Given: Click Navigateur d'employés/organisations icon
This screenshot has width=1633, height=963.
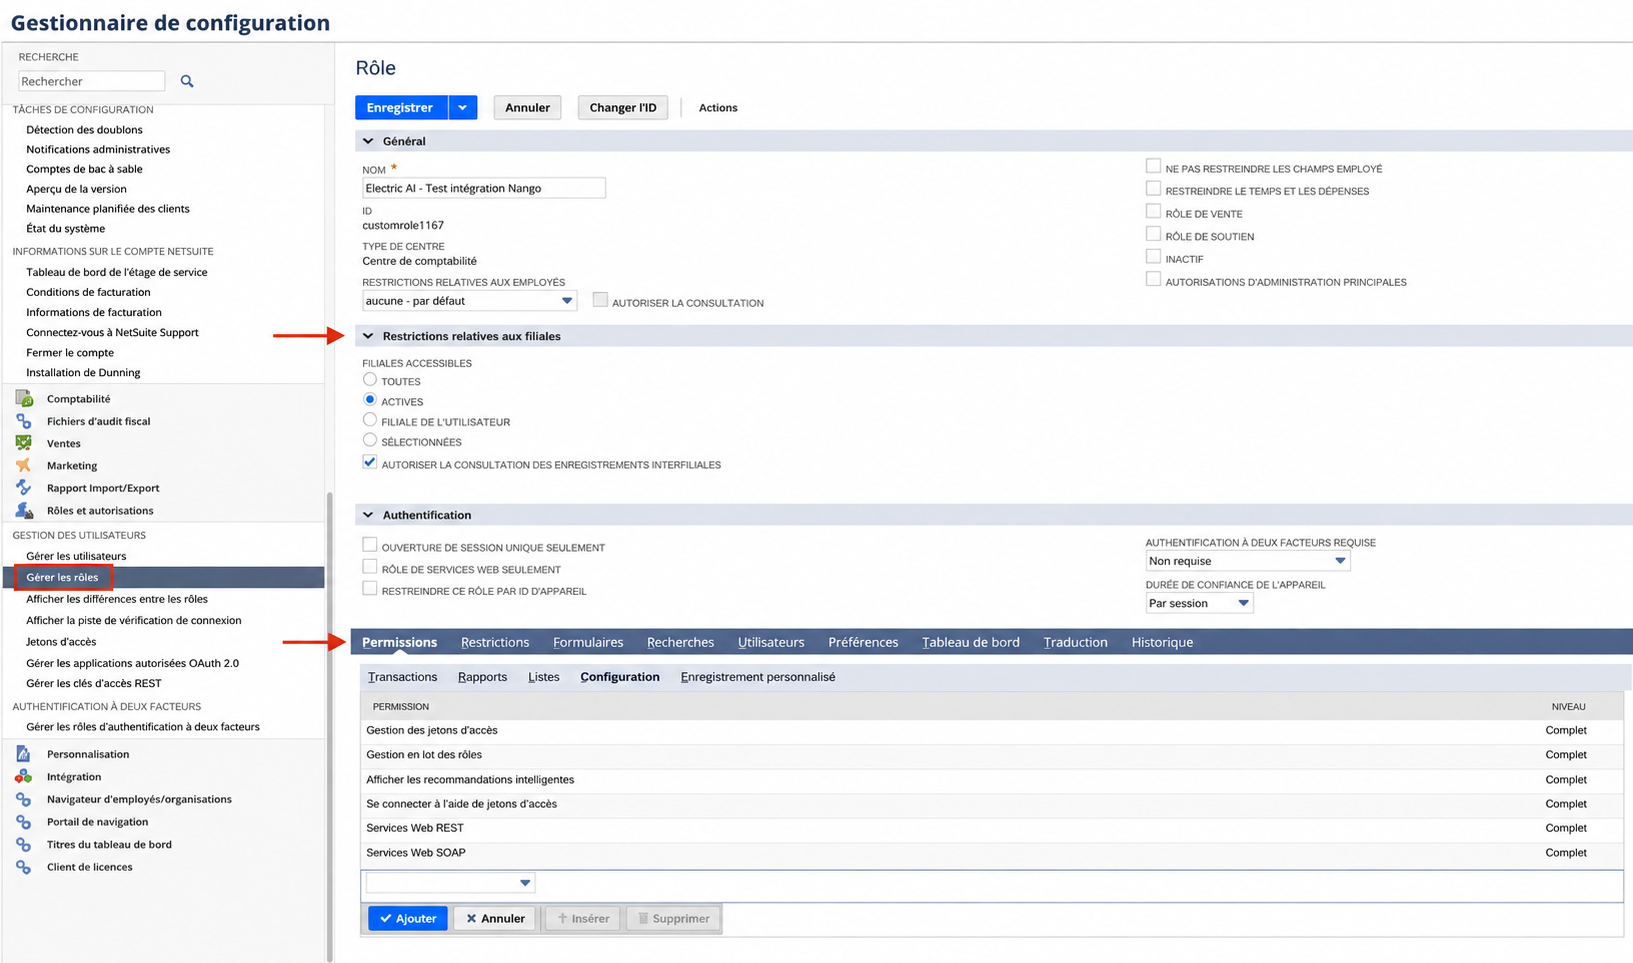Looking at the screenshot, I should pos(24,799).
